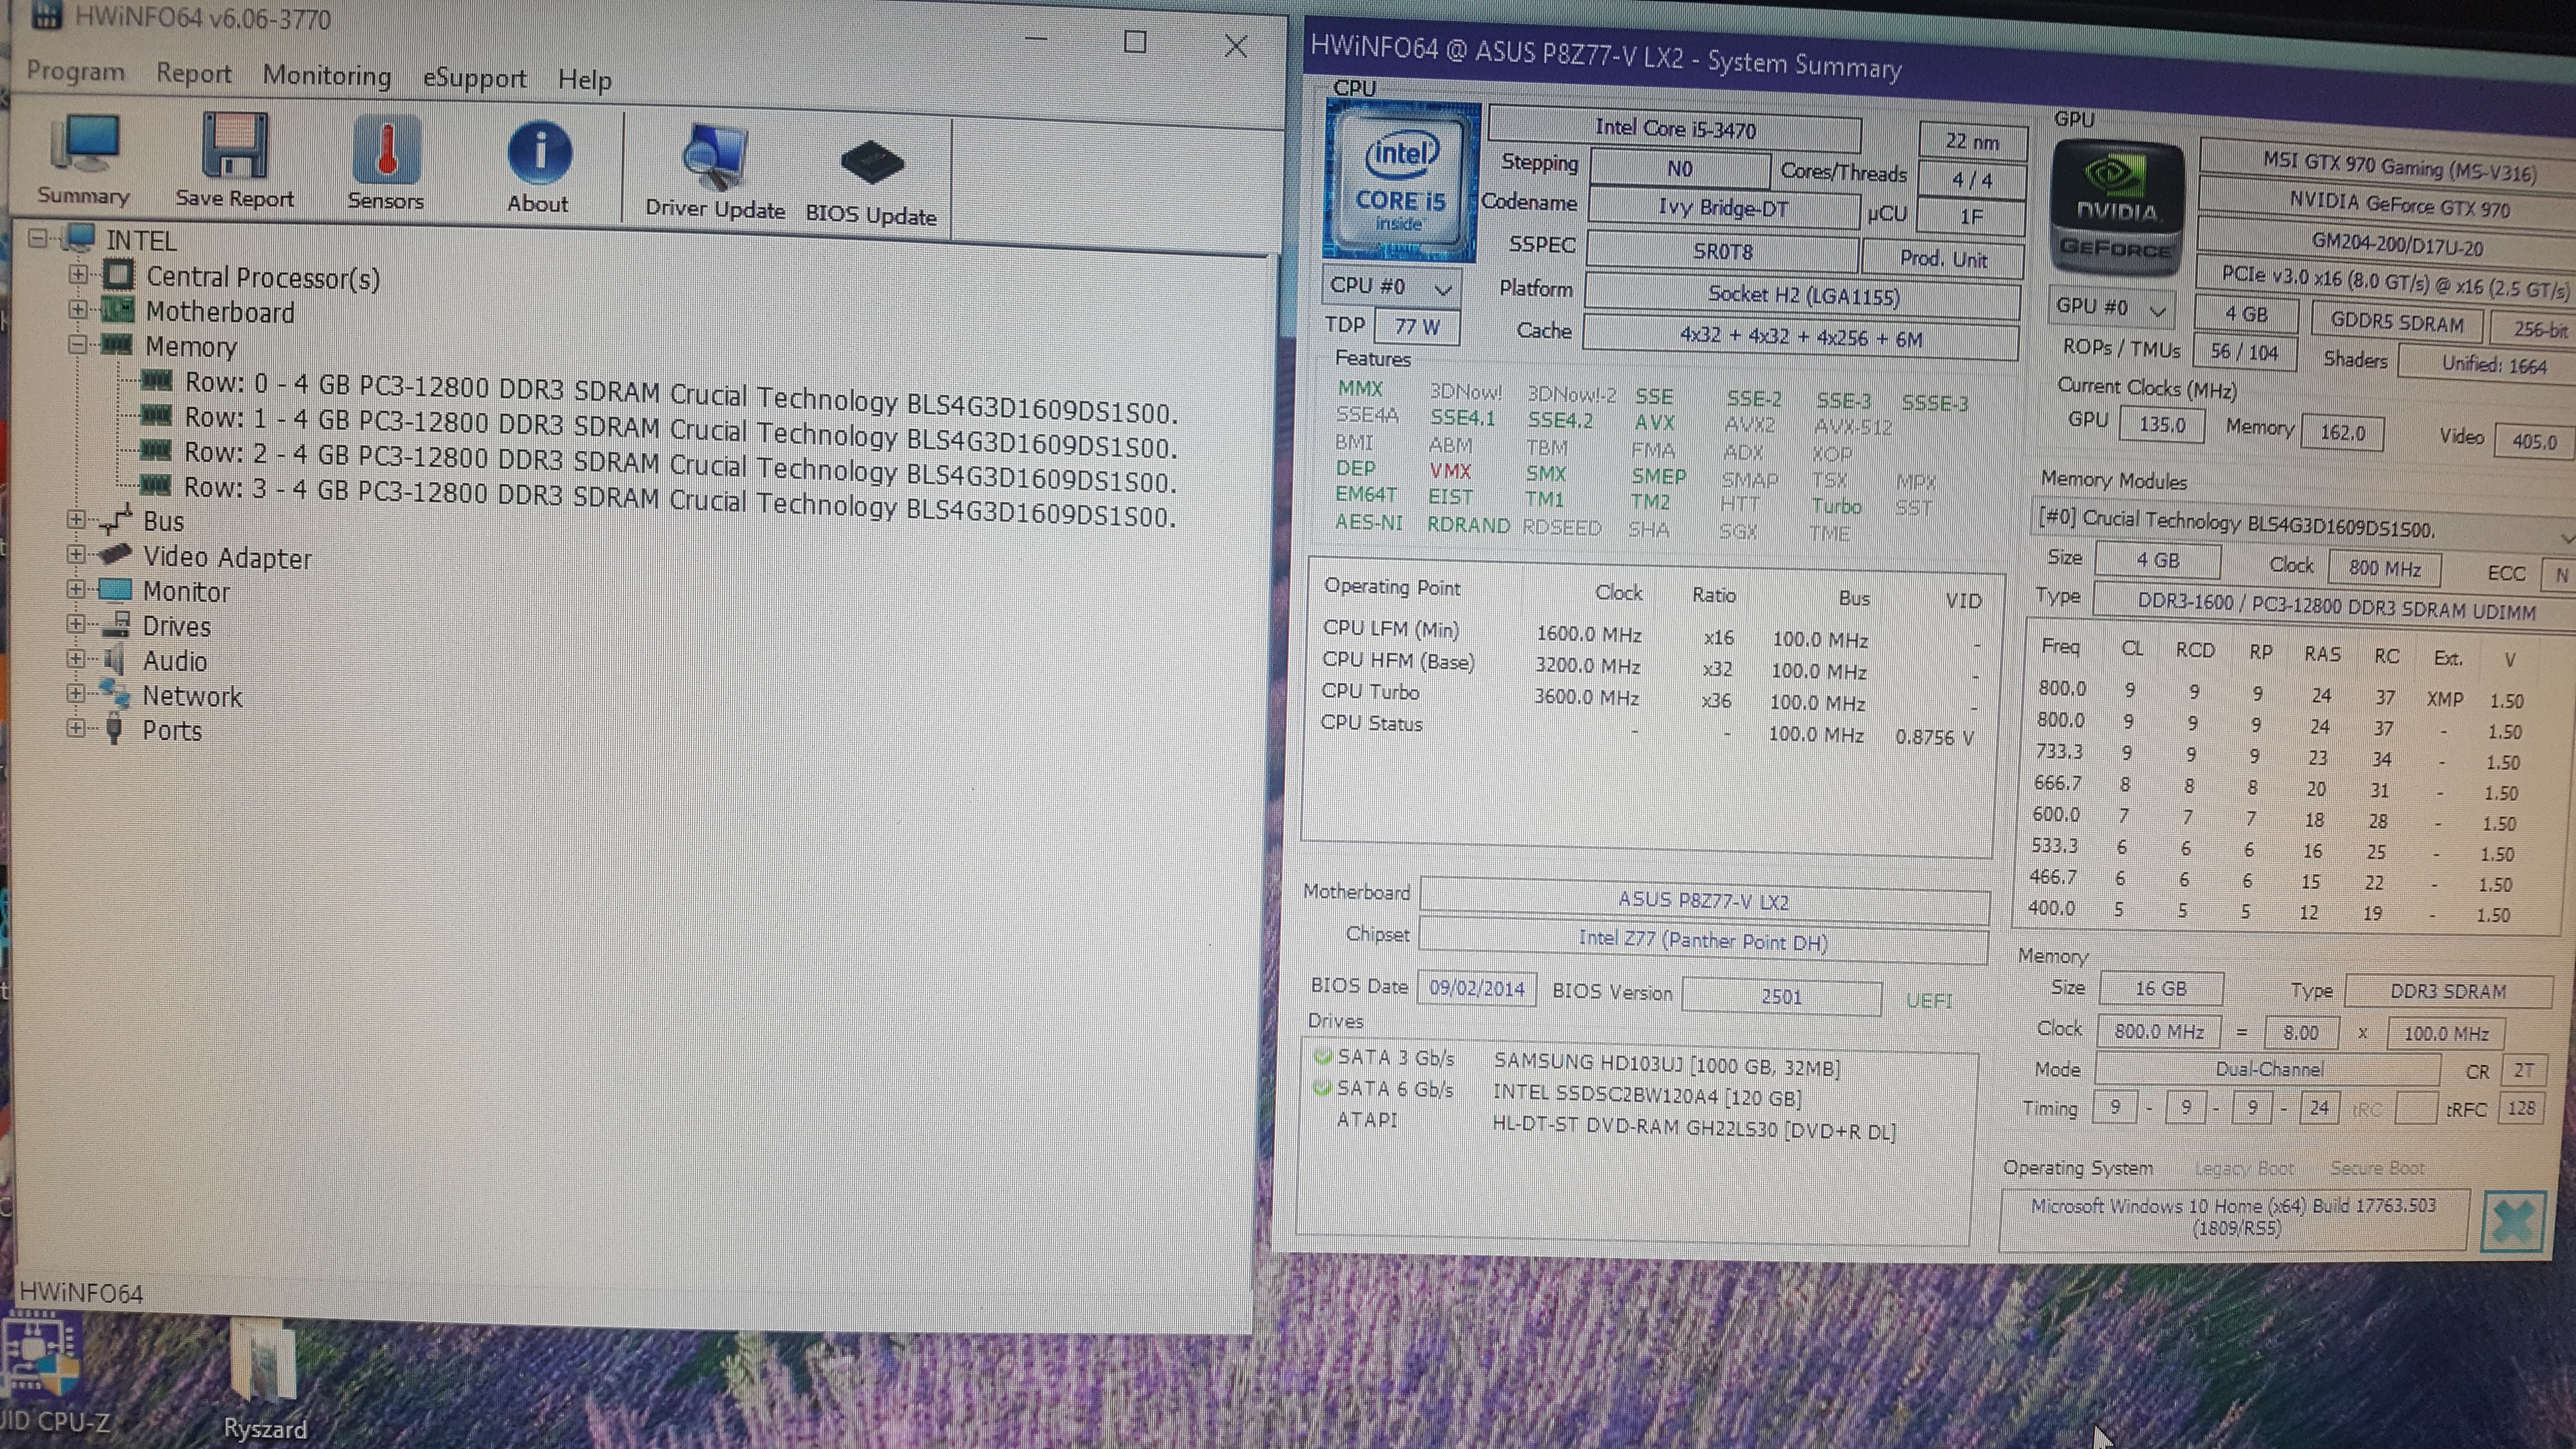Click the Dual-Channel mode field
The image size is (2576, 1449).
(2268, 1069)
